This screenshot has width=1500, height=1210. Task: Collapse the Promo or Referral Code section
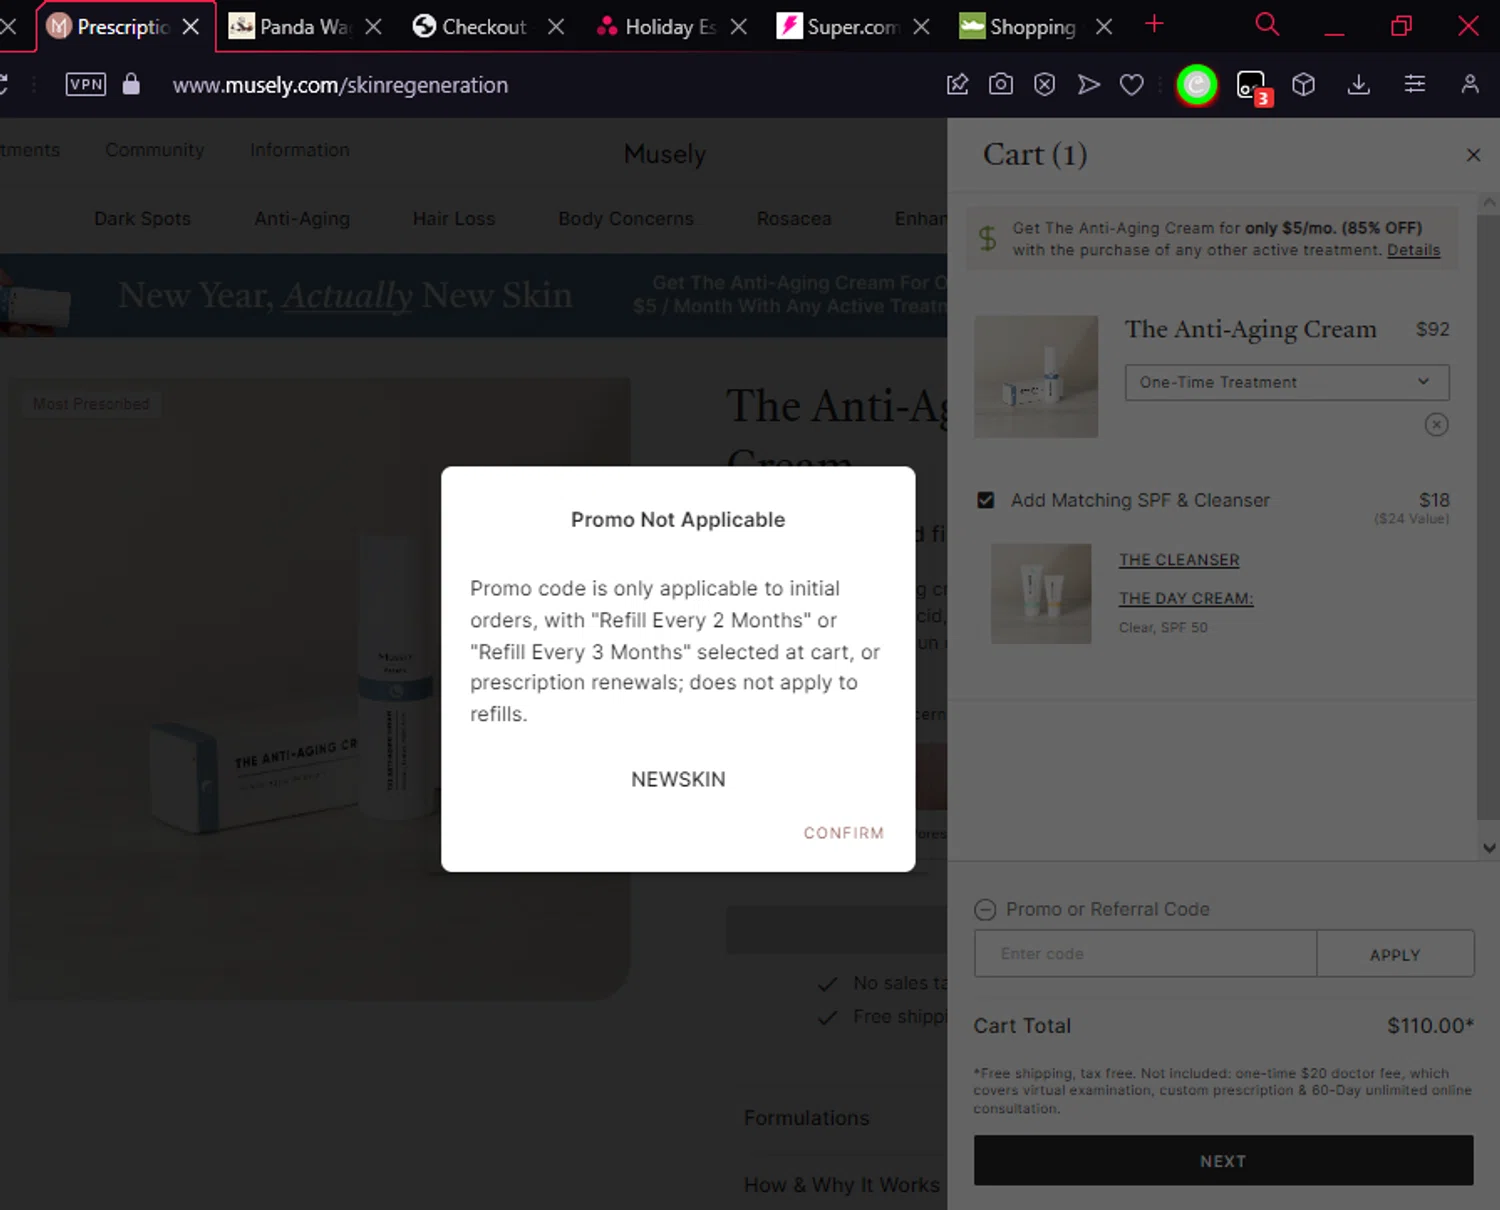[x=985, y=909]
